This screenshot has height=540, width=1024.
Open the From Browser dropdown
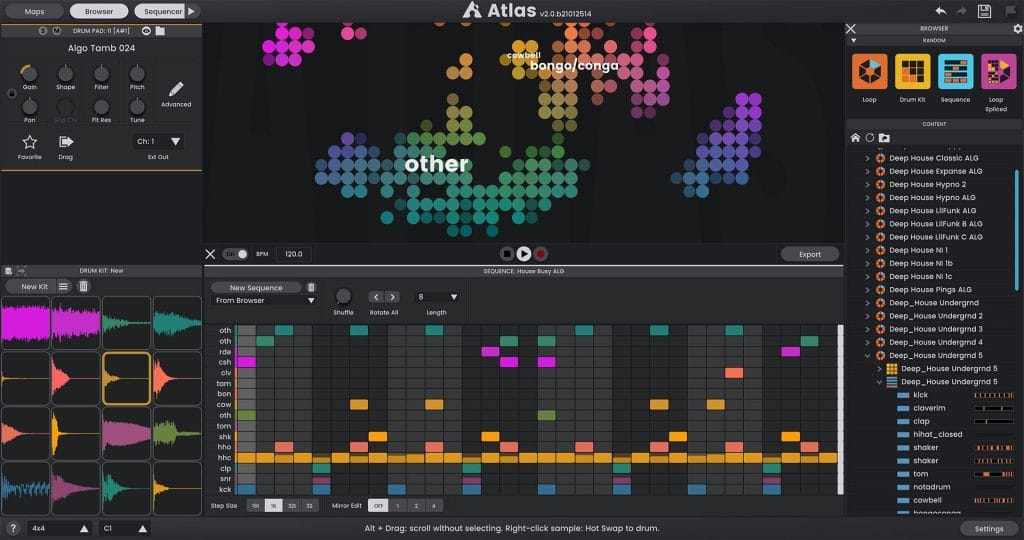[264, 300]
